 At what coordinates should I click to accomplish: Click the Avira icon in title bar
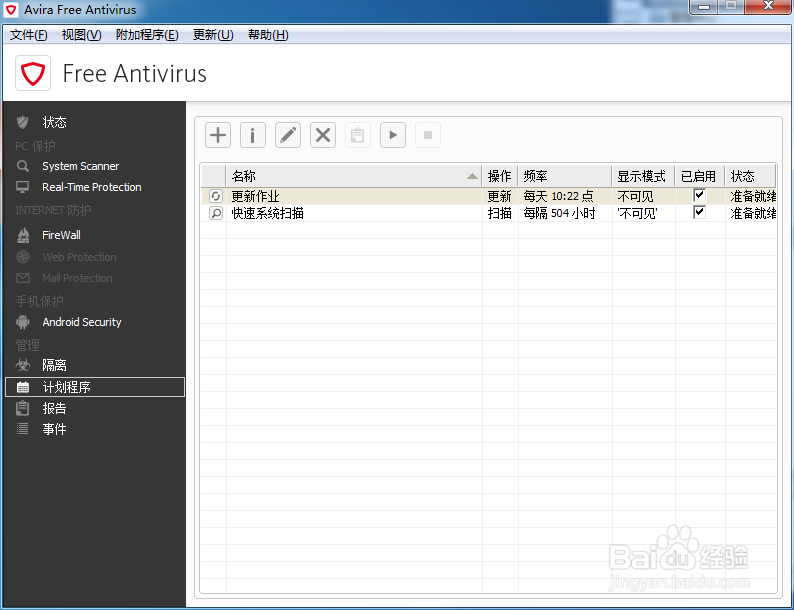point(11,10)
